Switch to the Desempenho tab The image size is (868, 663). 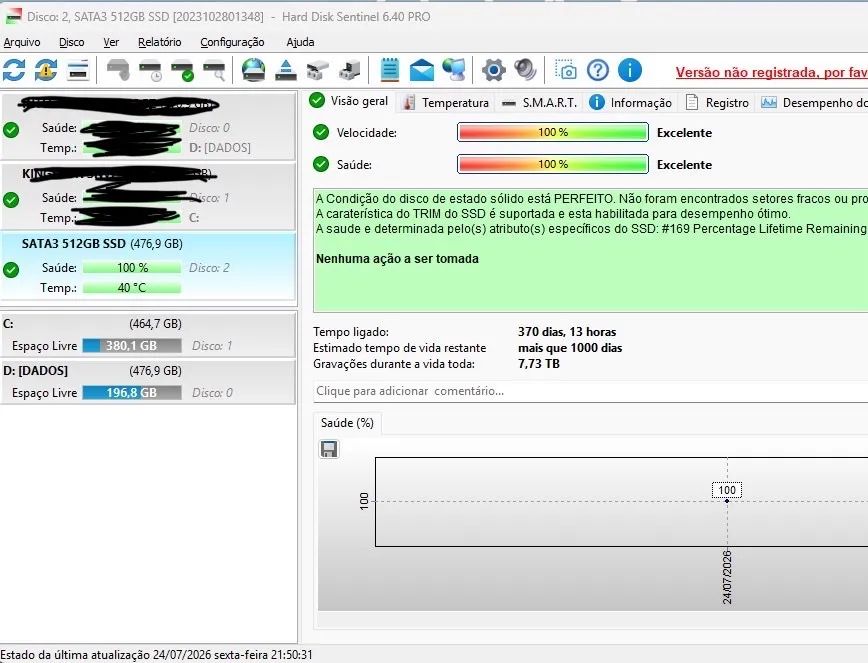pyautogui.click(x=814, y=103)
